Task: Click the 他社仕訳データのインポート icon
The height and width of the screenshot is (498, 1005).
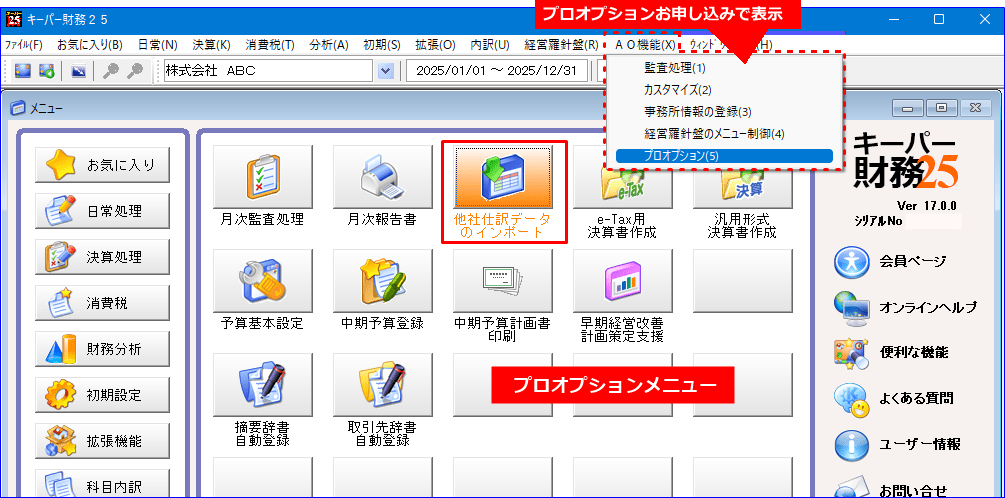Action: point(503,176)
